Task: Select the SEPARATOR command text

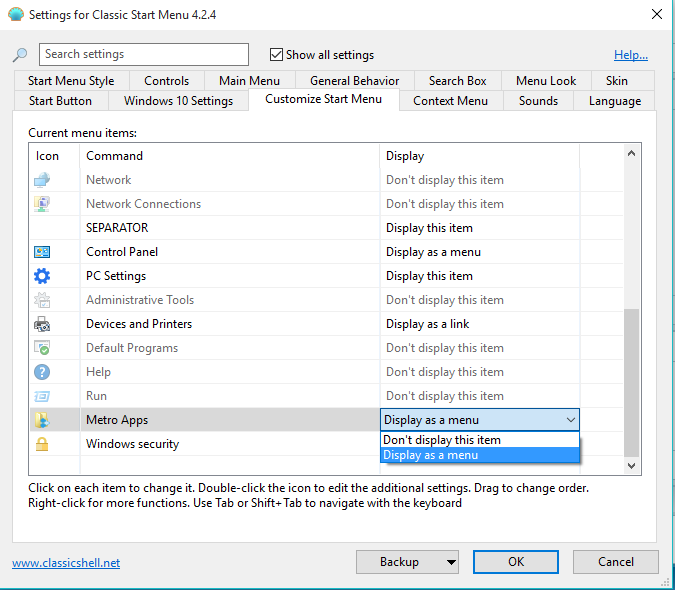Action: point(117,228)
